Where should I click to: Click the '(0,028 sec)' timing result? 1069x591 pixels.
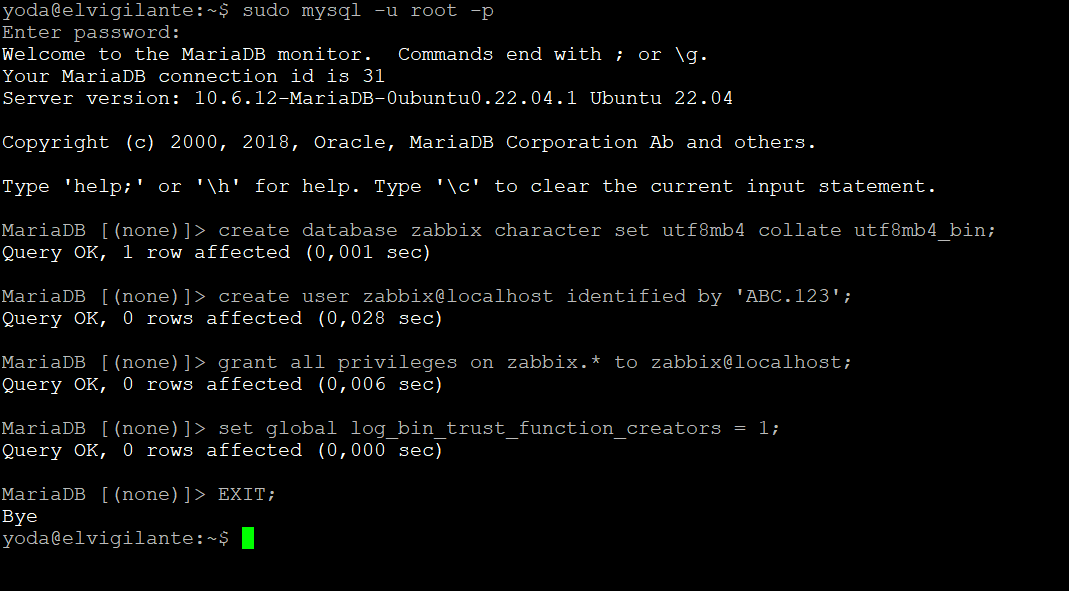(380, 318)
